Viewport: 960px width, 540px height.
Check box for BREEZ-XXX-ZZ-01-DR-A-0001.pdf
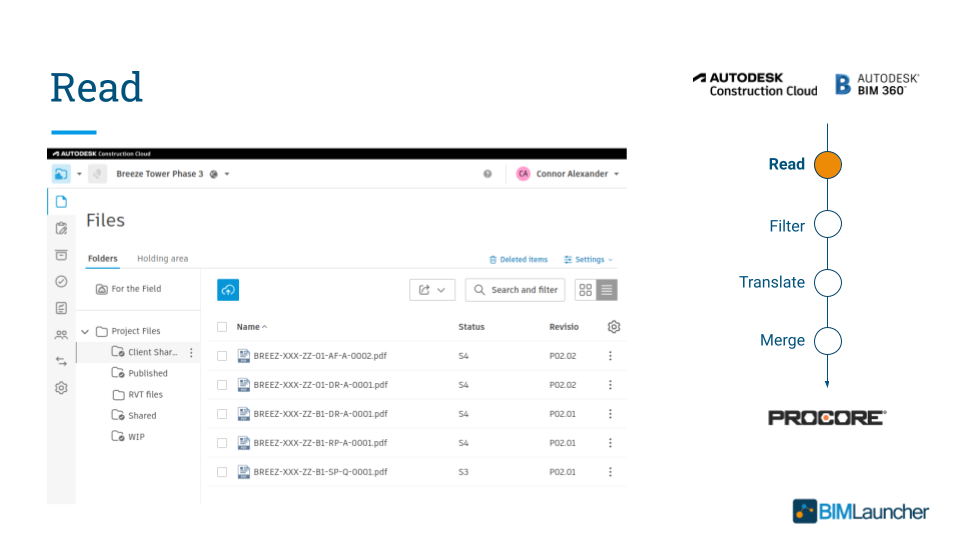point(222,385)
